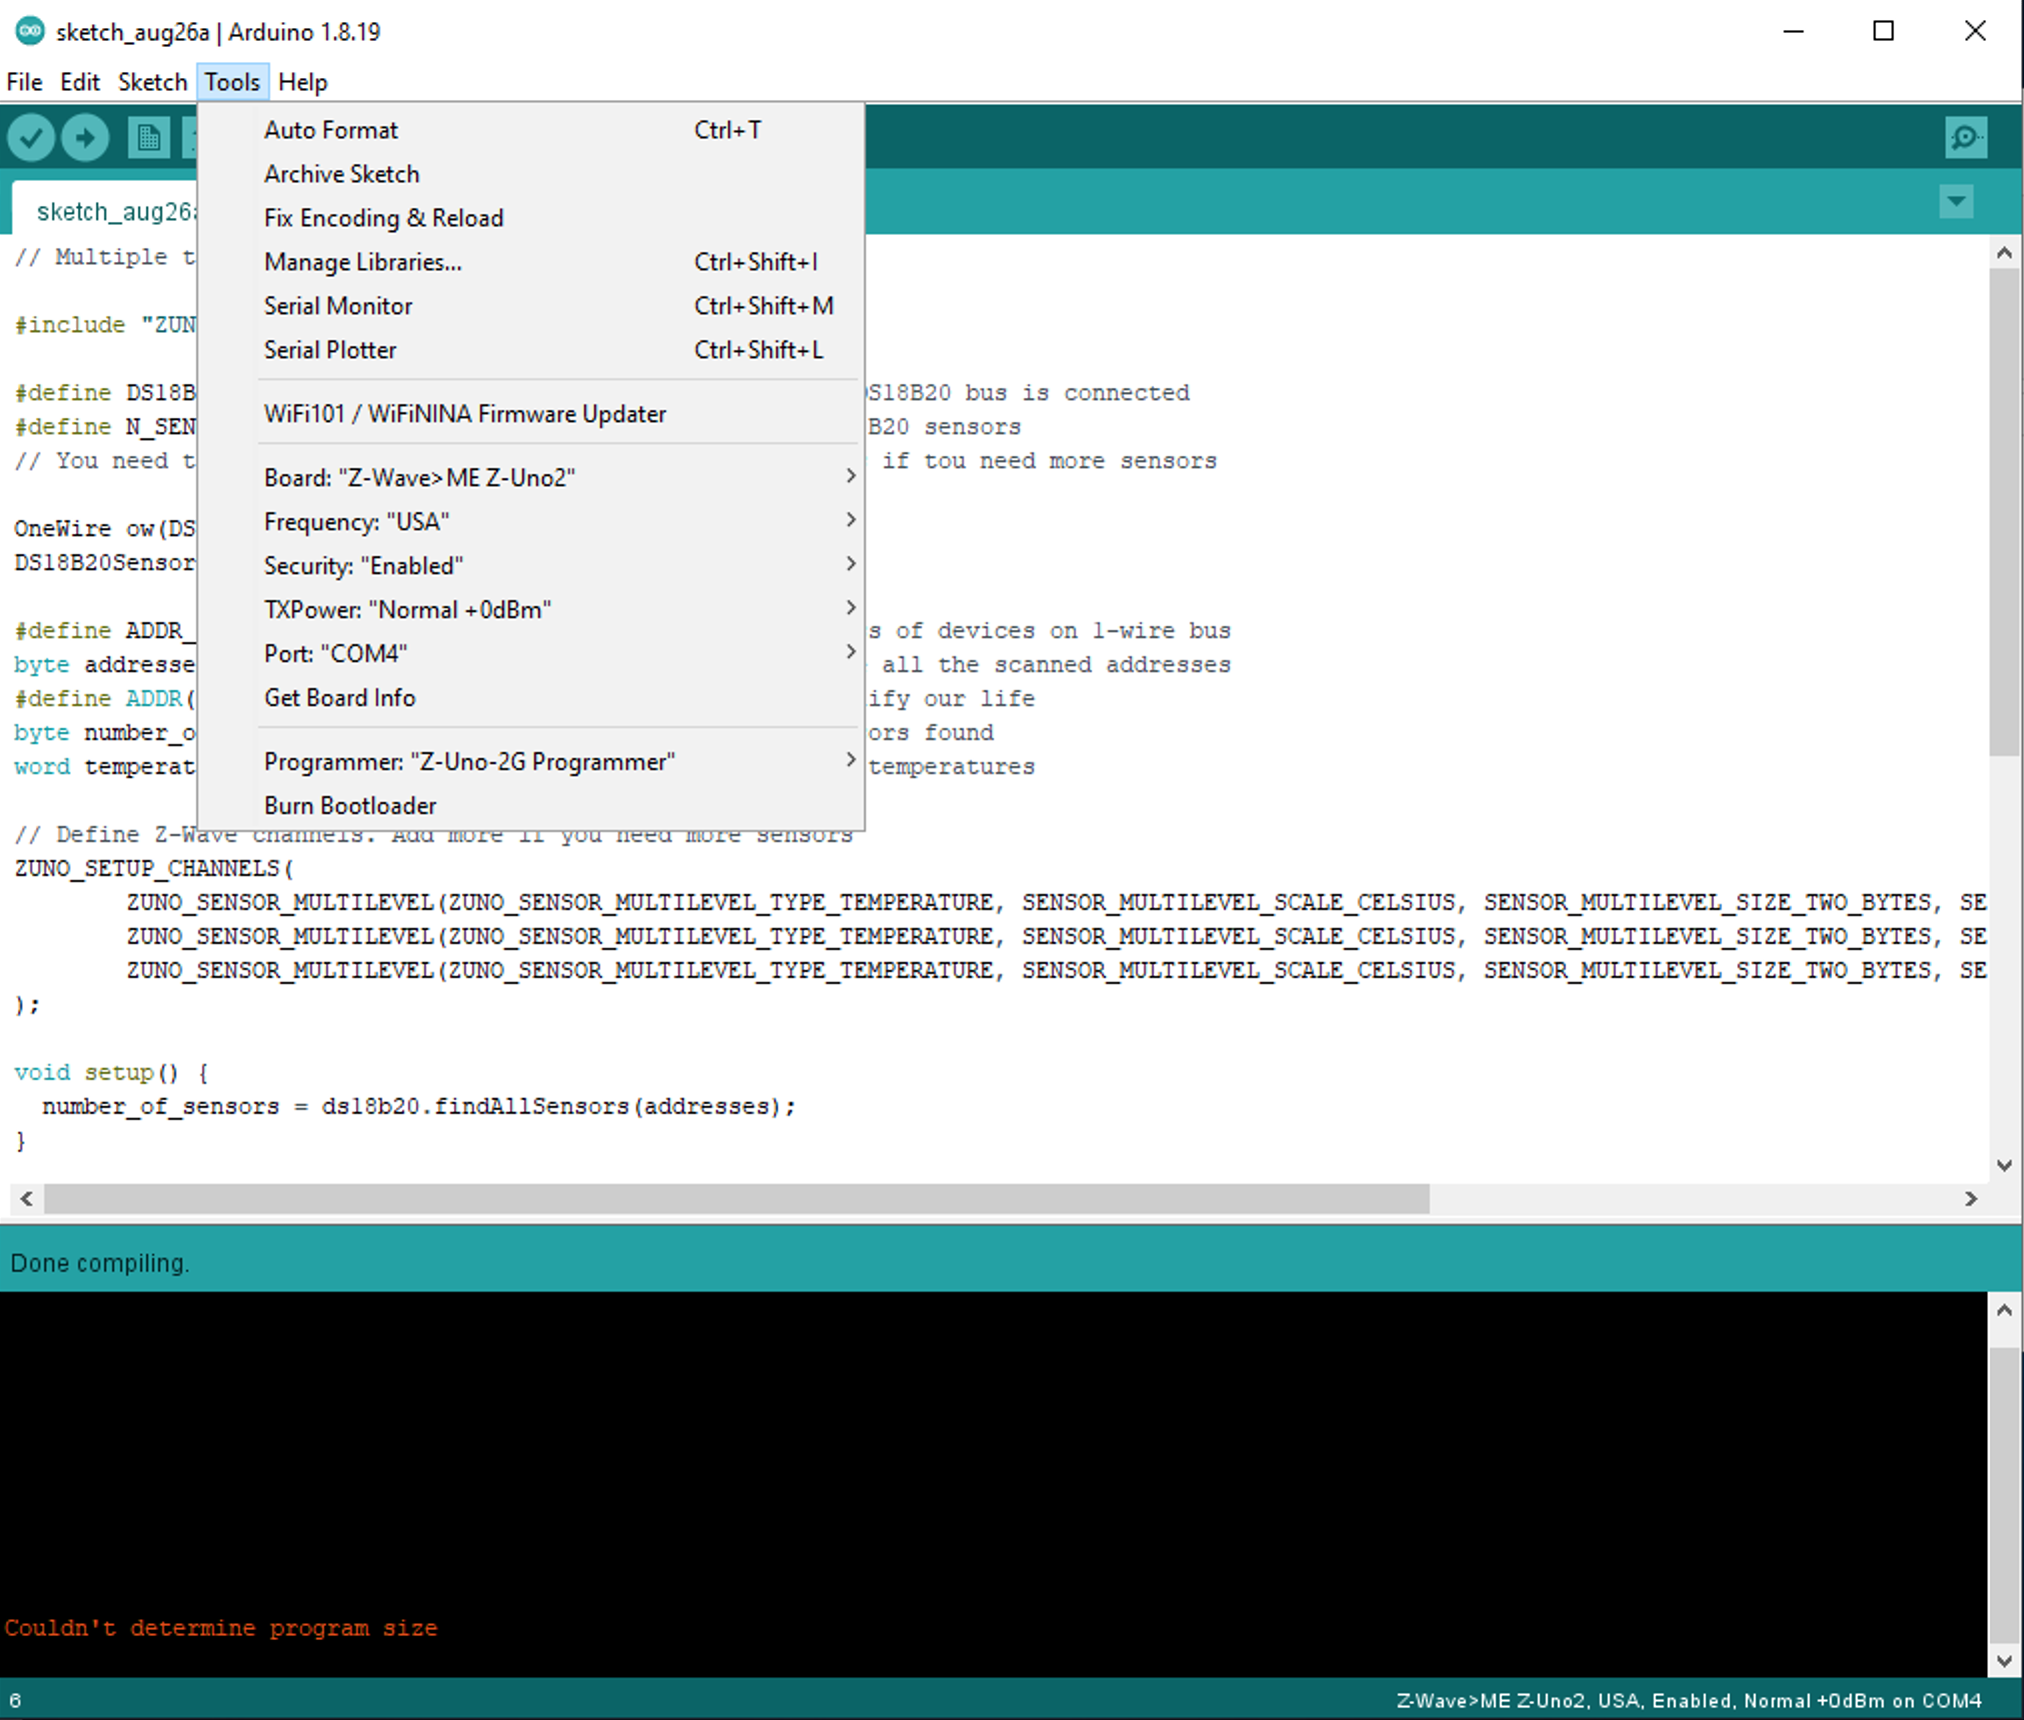Click the Upload arrow toolbar icon
The width and height of the screenshot is (2024, 1720).
(85, 137)
